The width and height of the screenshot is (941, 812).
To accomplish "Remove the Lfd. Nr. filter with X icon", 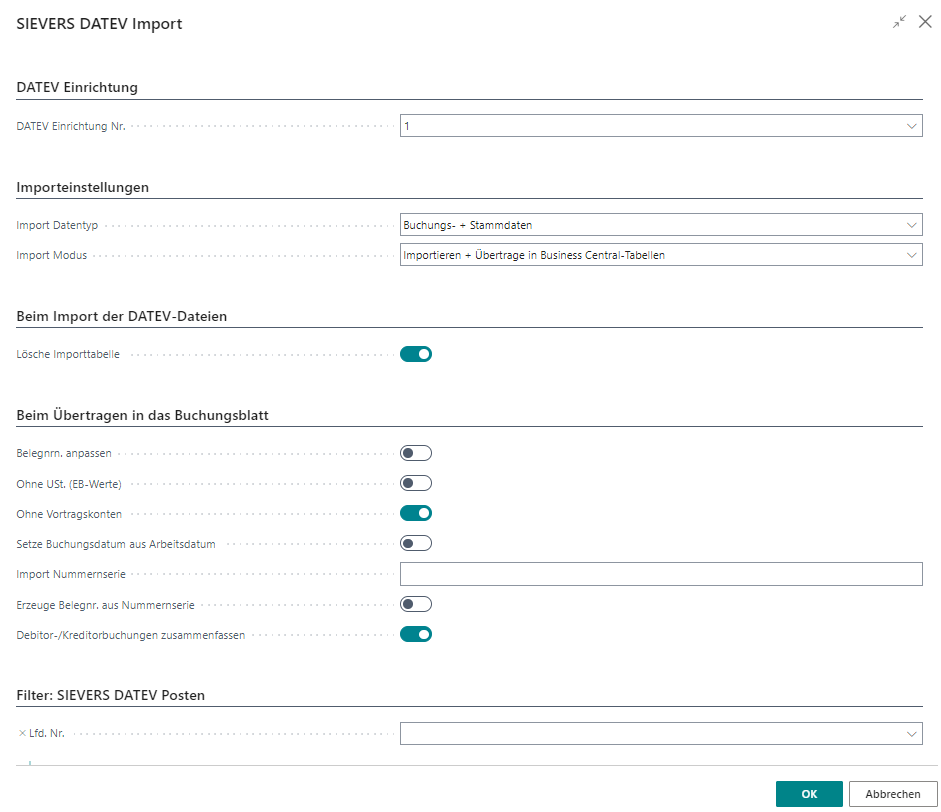I will tap(23, 734).
